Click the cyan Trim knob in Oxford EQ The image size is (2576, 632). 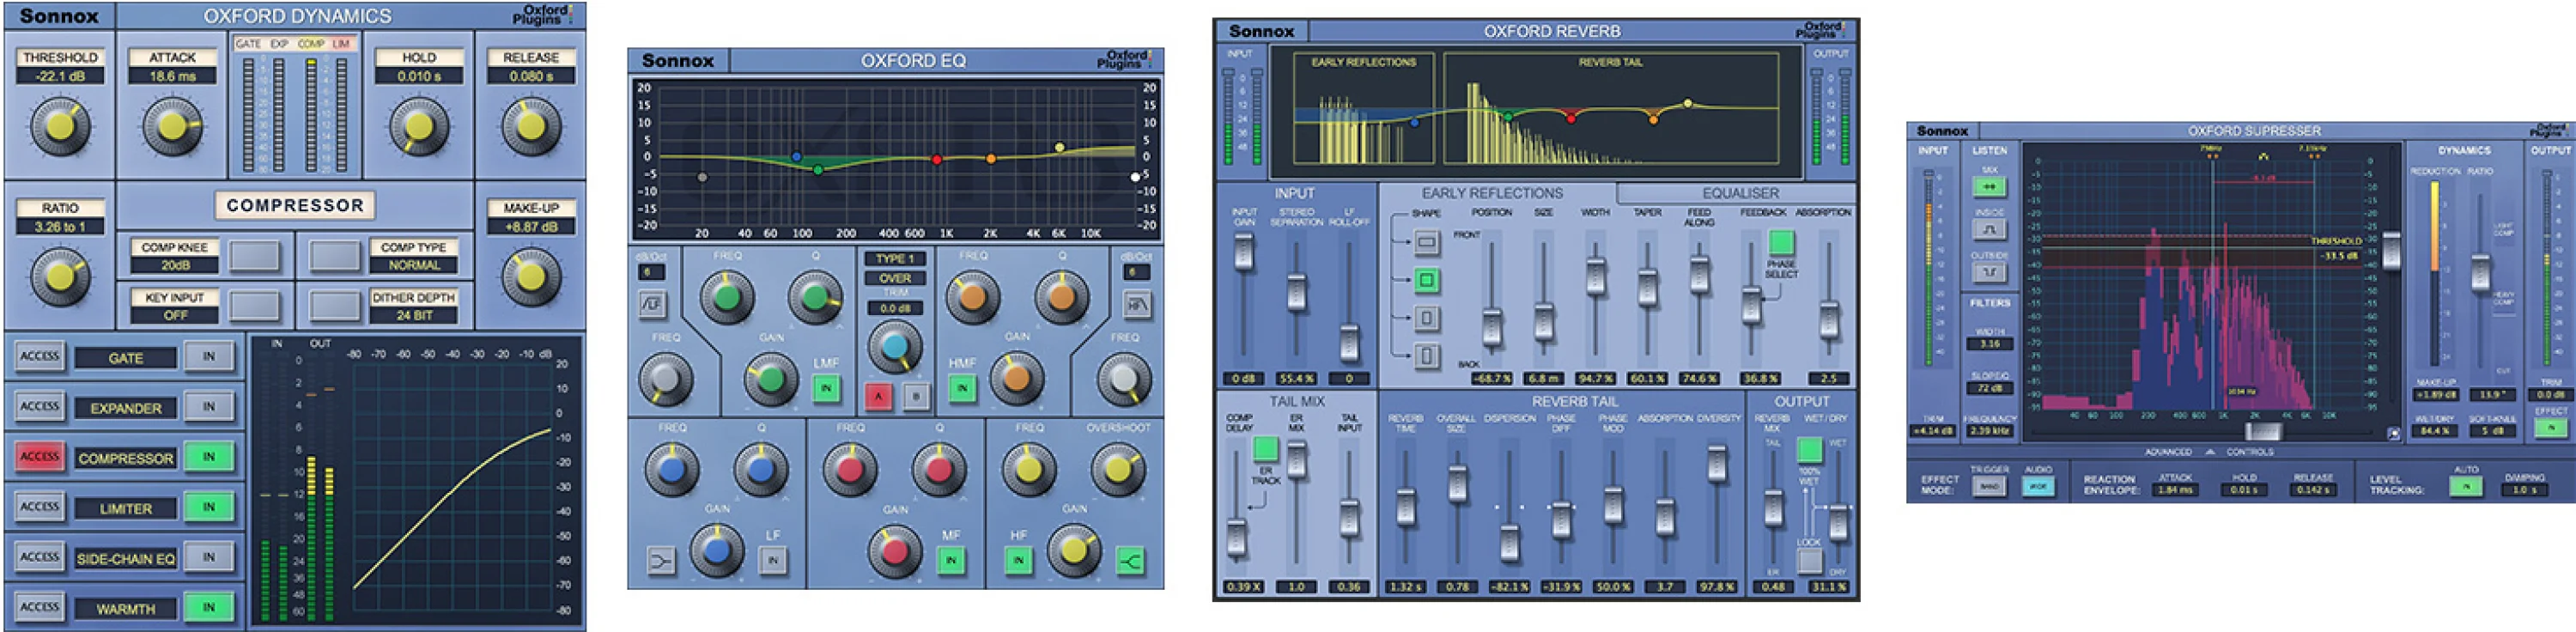coord(894,347)
